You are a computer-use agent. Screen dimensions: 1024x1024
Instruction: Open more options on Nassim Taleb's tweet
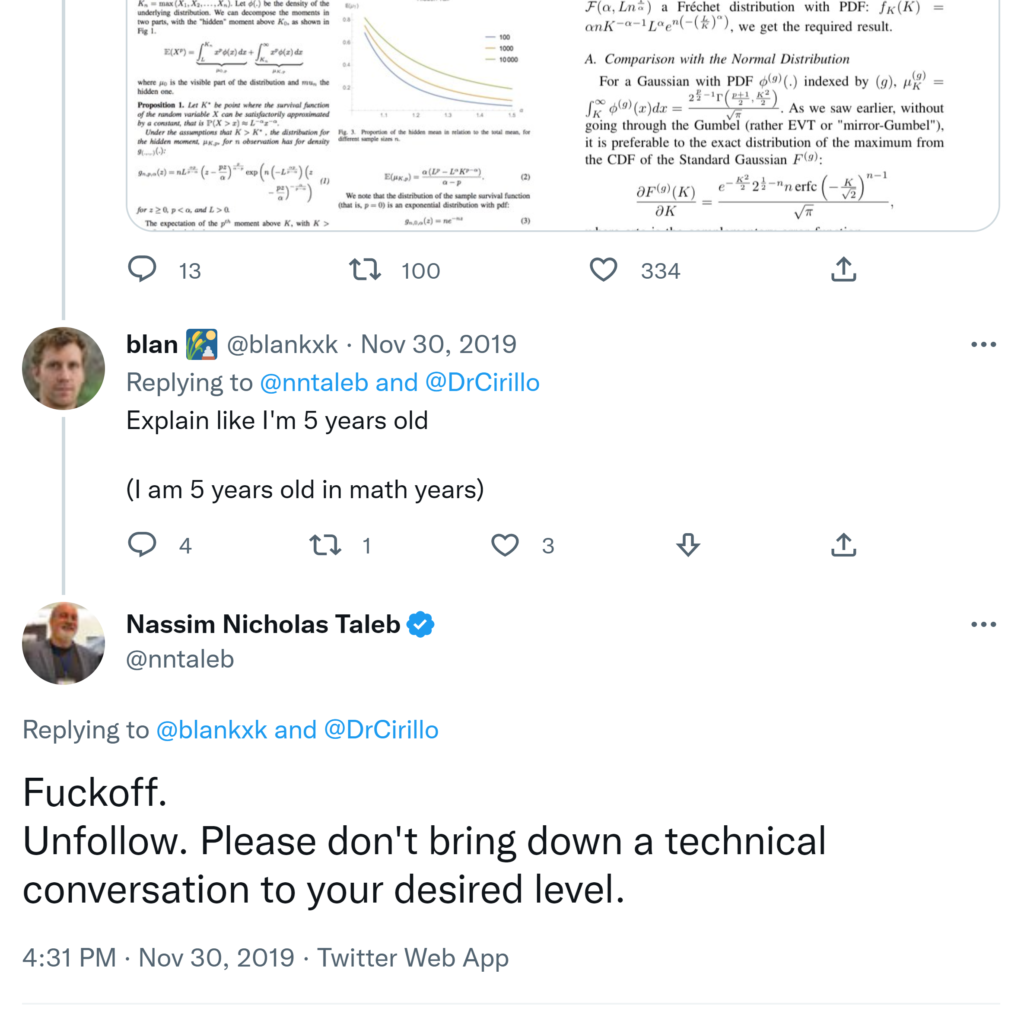(984, 625)
